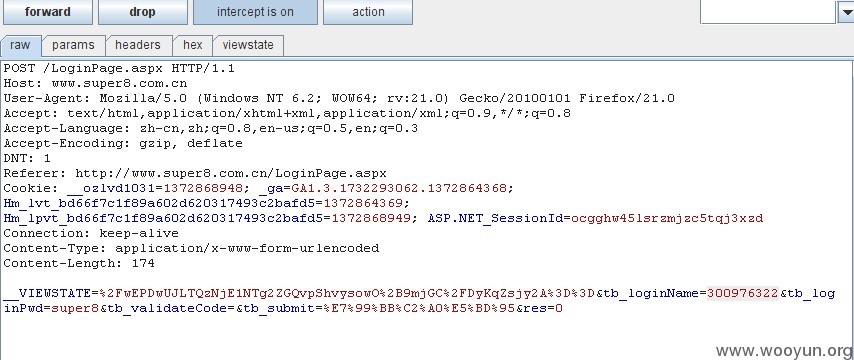The width and height of the screenshot is (854, 360).
Task: Click the ASP.NET_SessionId cookie value
Action: click(667, 218)
